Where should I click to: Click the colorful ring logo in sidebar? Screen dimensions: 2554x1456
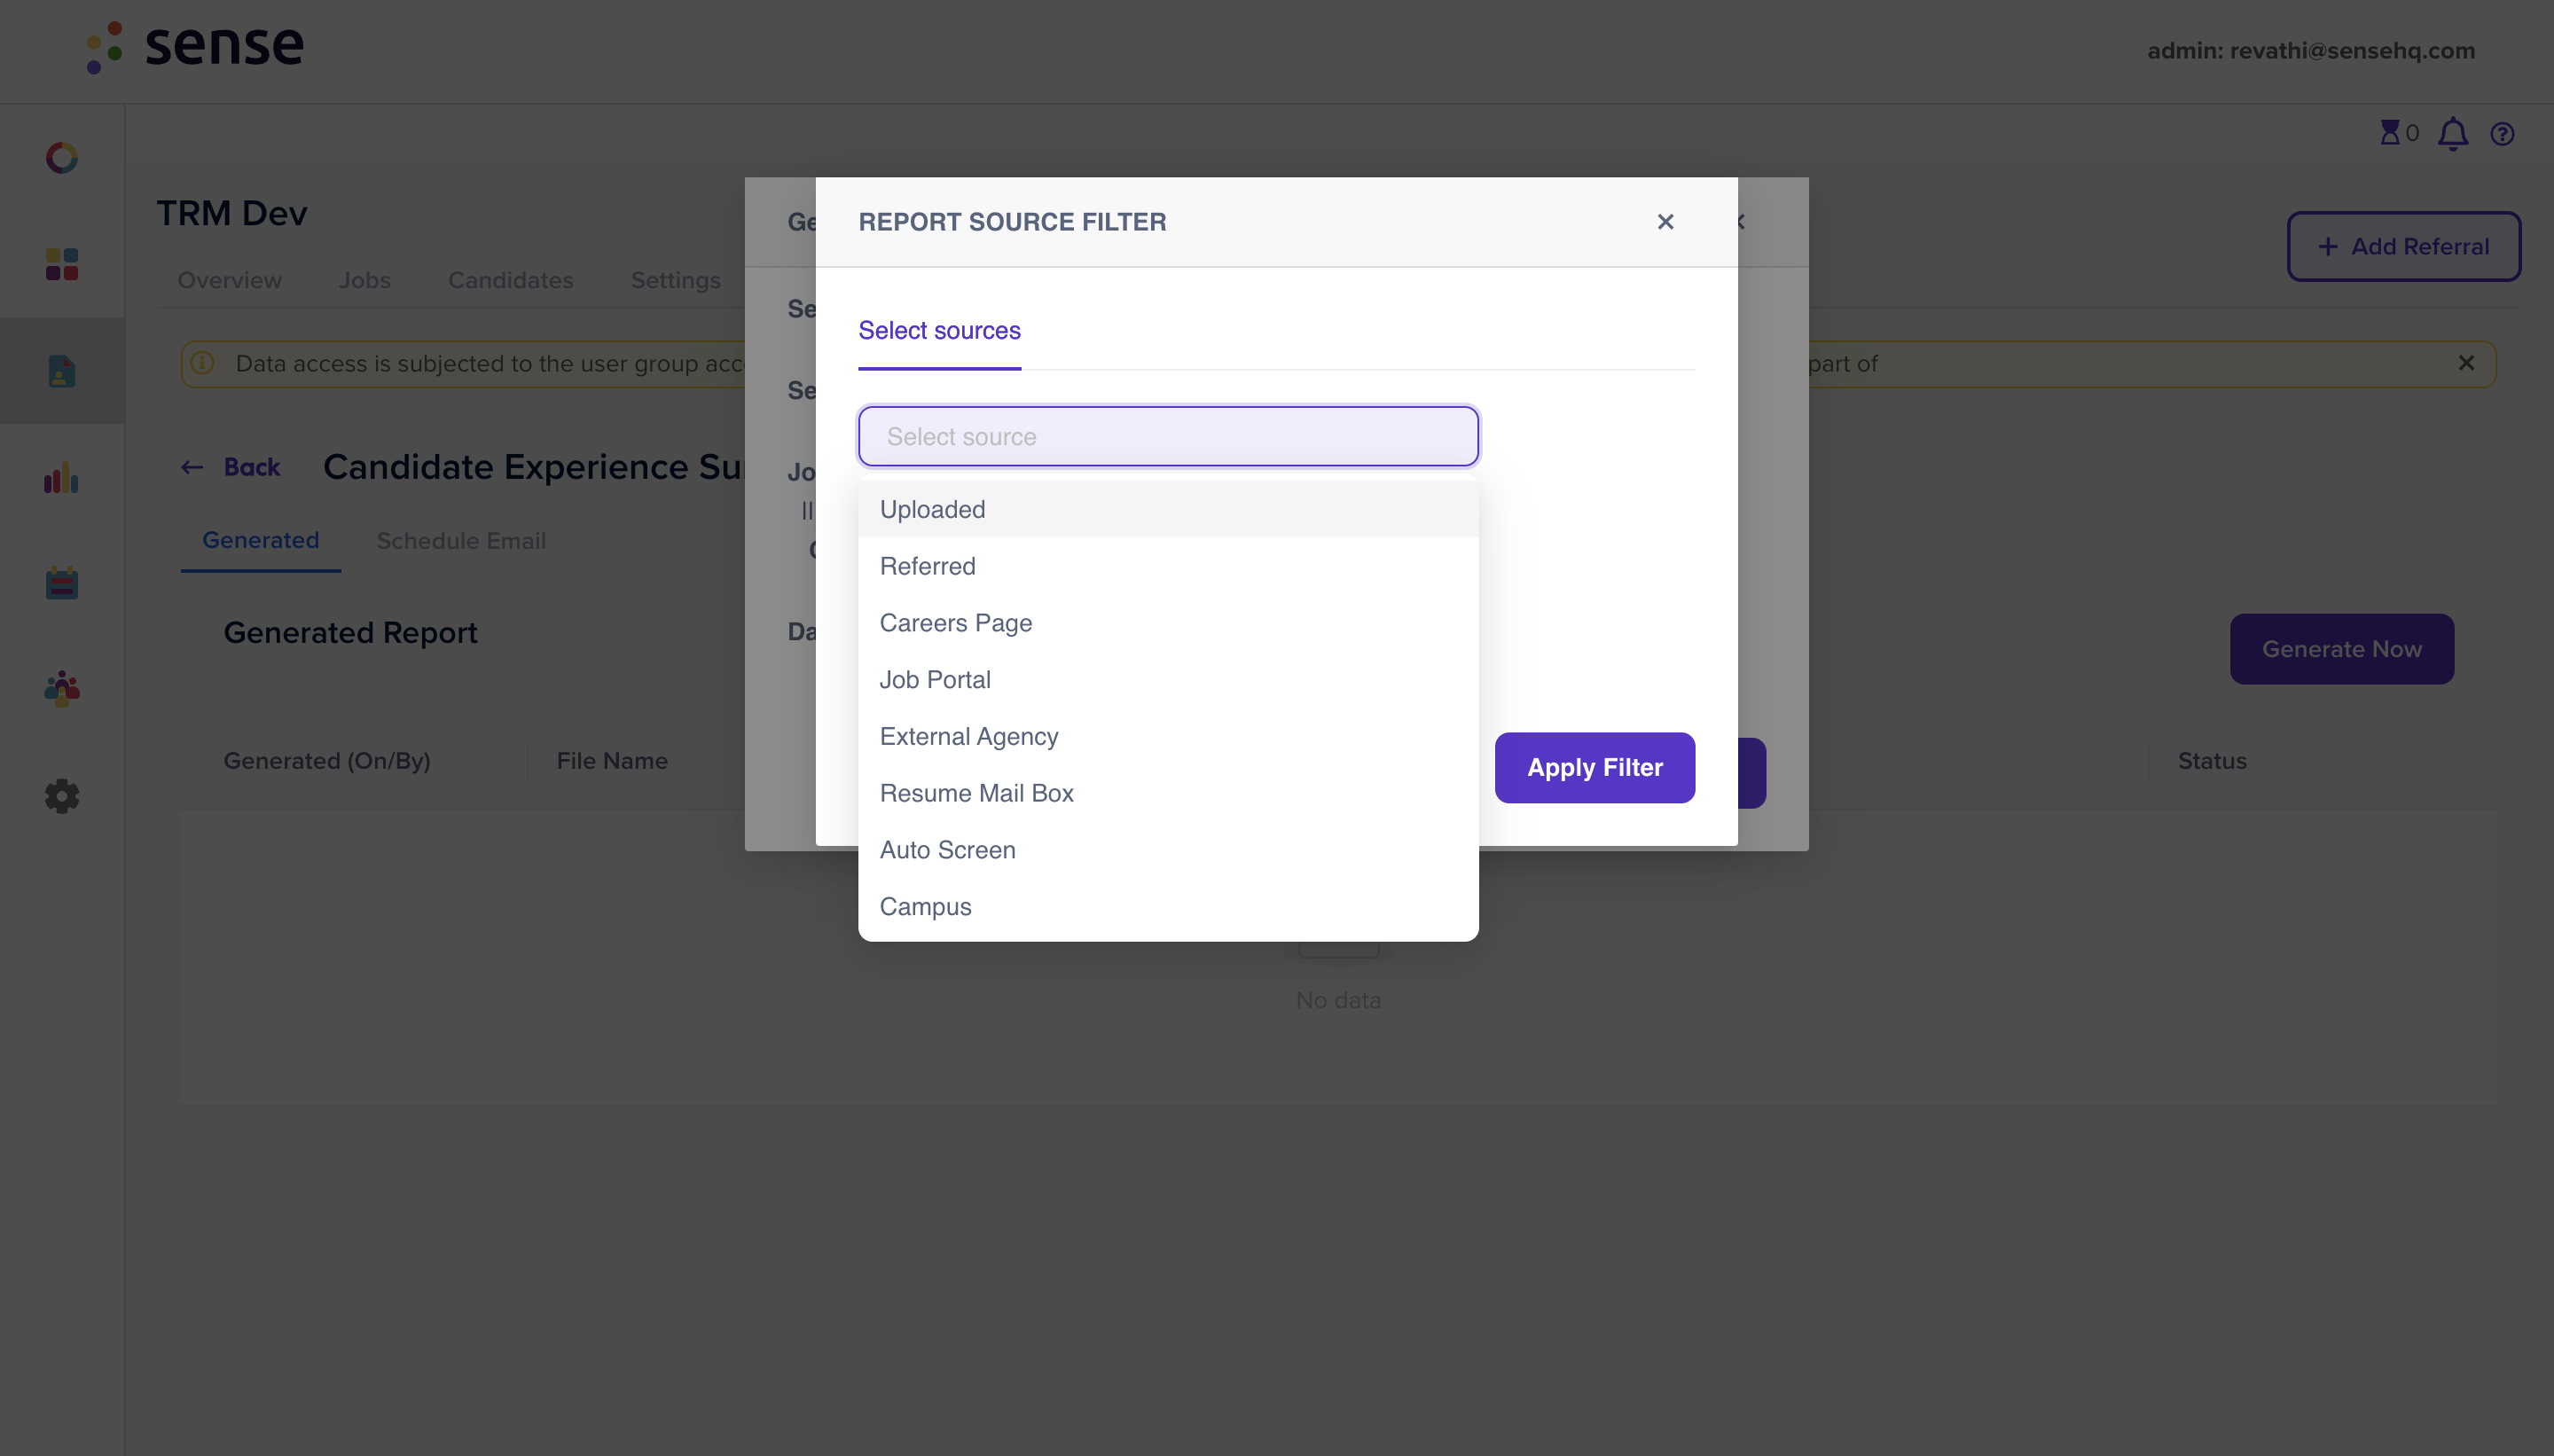62,158
